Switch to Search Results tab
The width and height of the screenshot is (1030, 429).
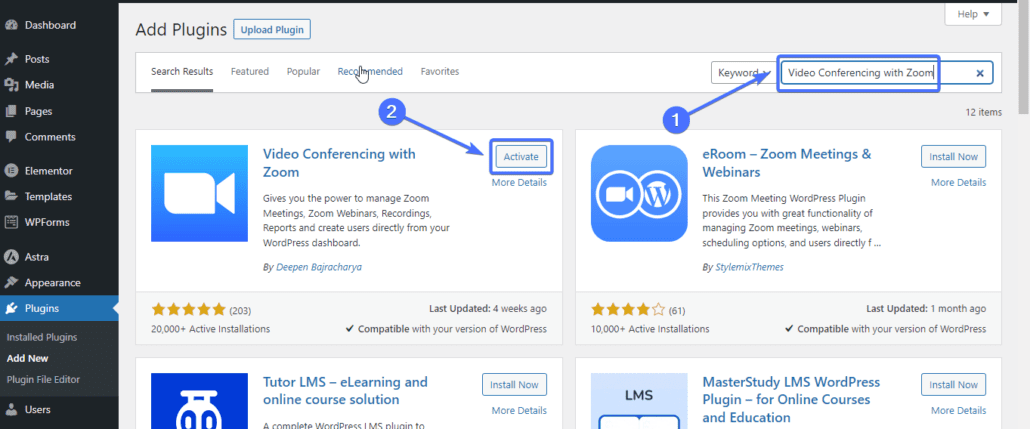point(182,72)
